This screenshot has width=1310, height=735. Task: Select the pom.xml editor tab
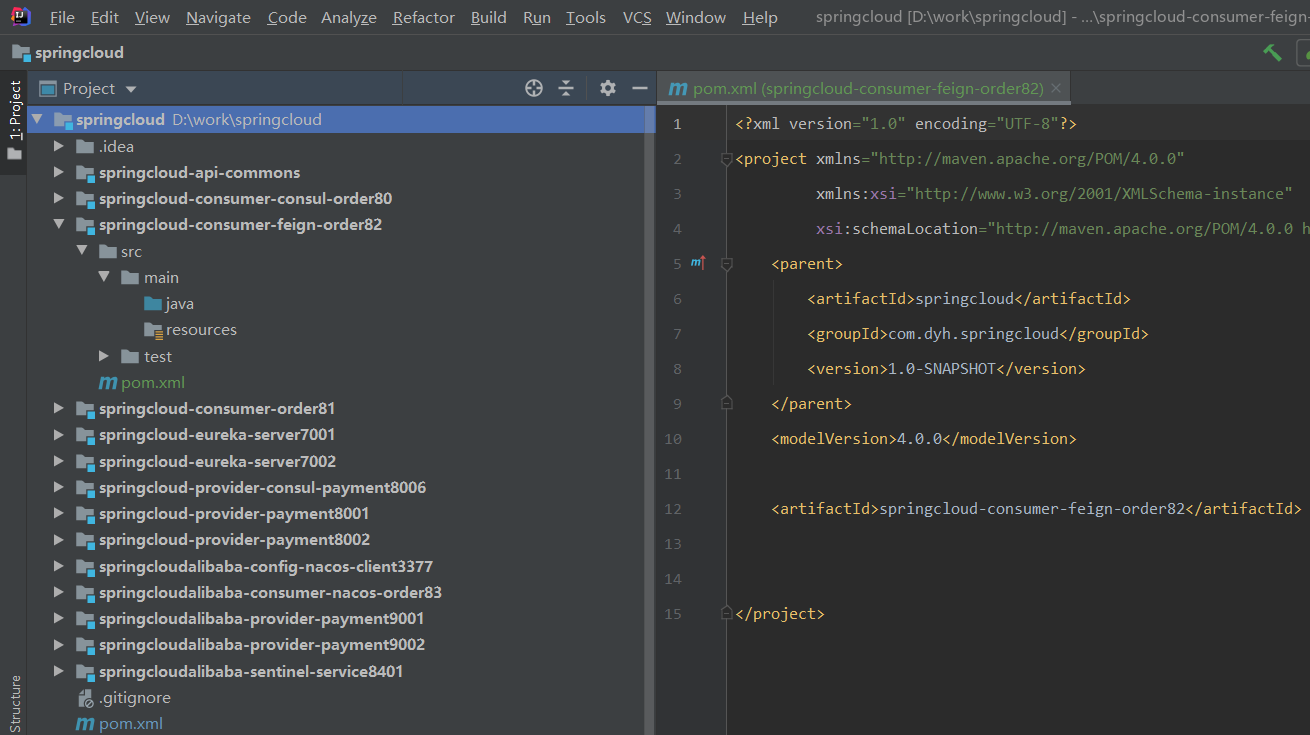[860, 88]
